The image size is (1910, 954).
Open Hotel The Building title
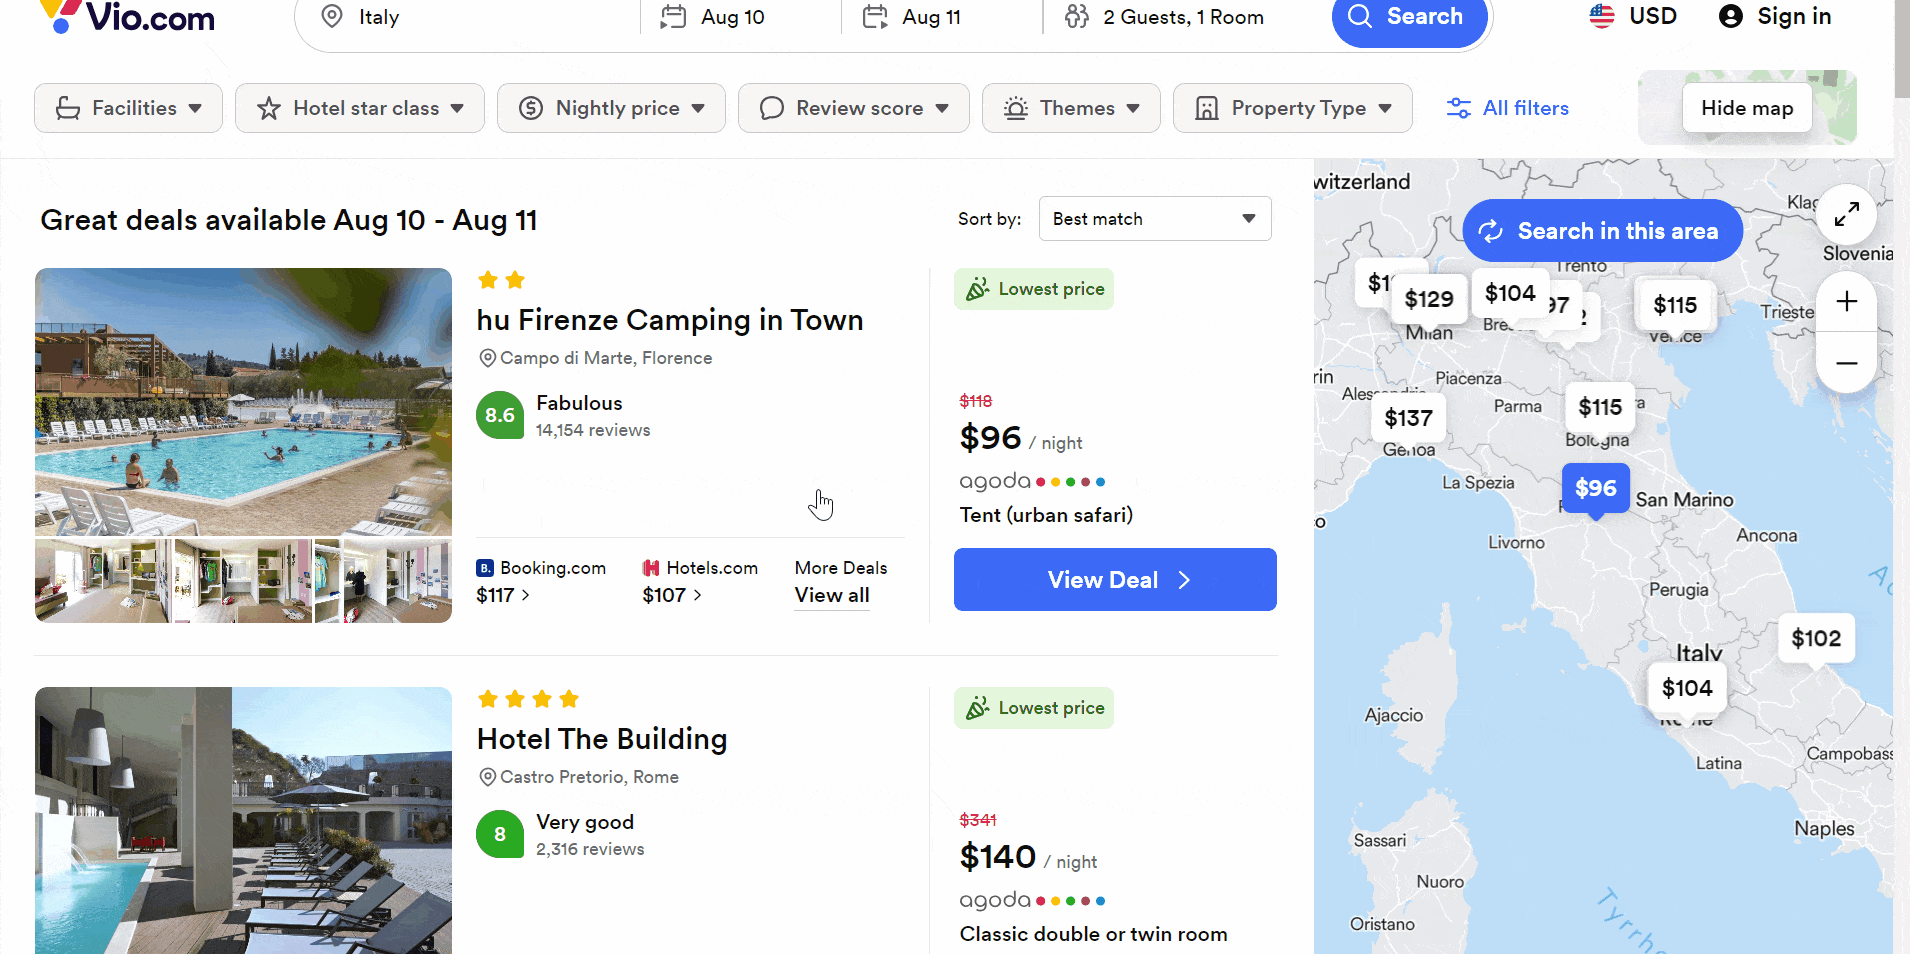602,739
